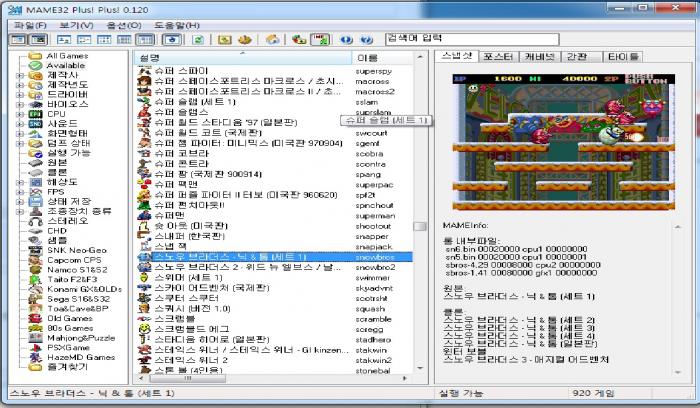Select 슈퍼 코브라 game row

[274, 154]
